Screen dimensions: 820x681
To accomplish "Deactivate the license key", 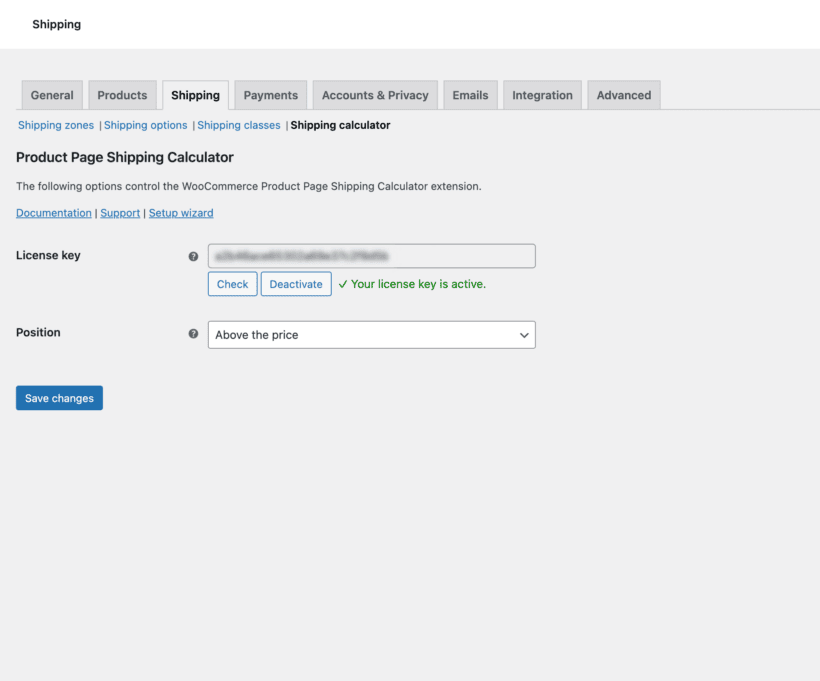I will (x=296, y=284).
